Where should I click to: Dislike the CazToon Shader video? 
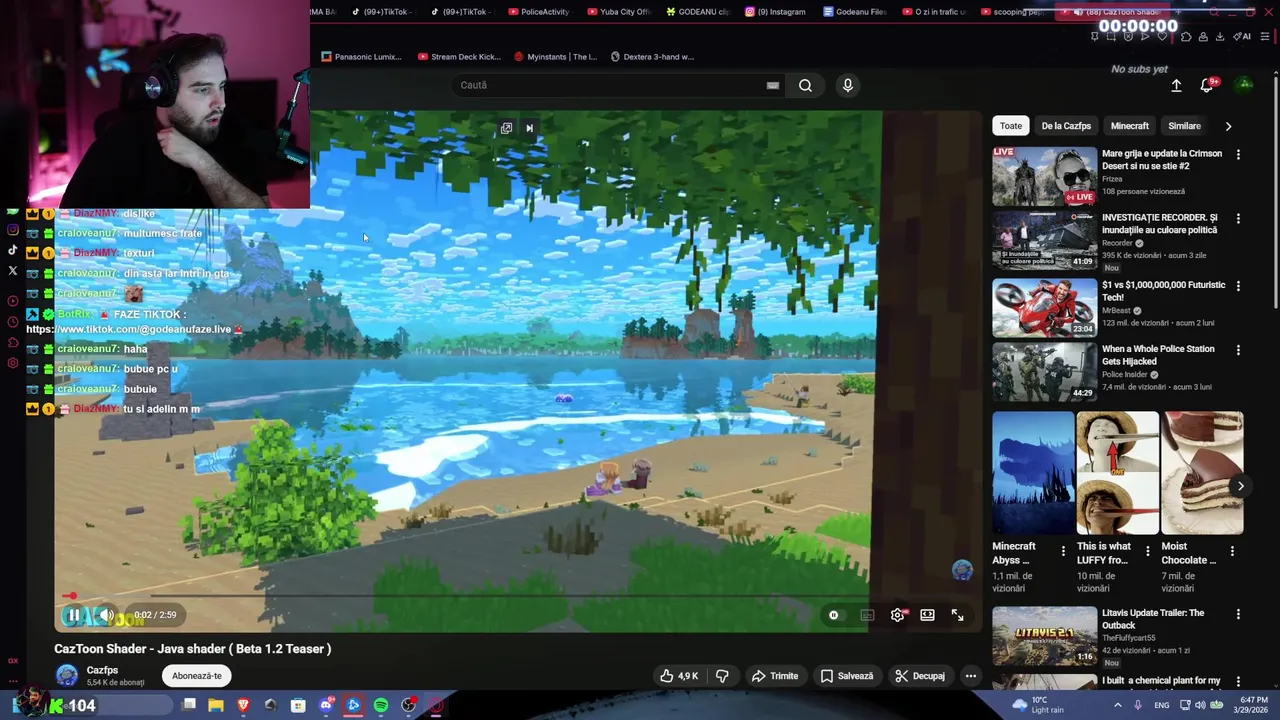[x=722, y=676]
